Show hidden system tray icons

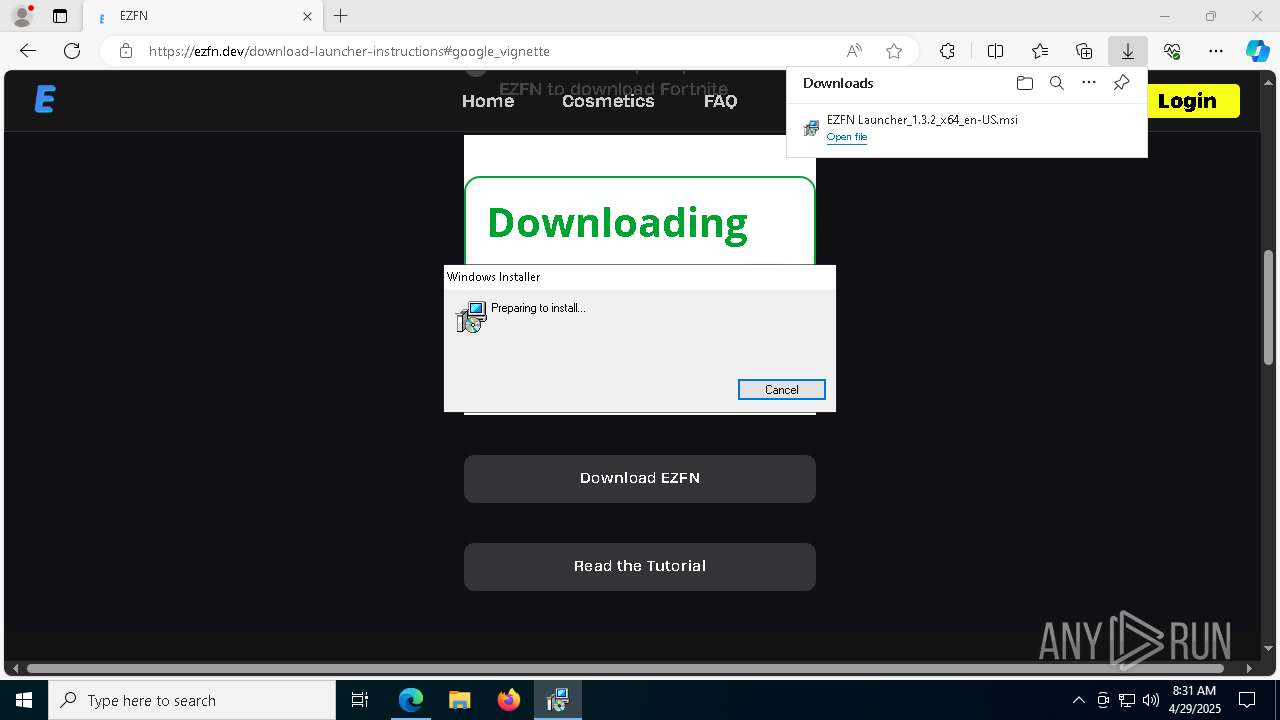pyautogui.click(x=1079, y=700)
